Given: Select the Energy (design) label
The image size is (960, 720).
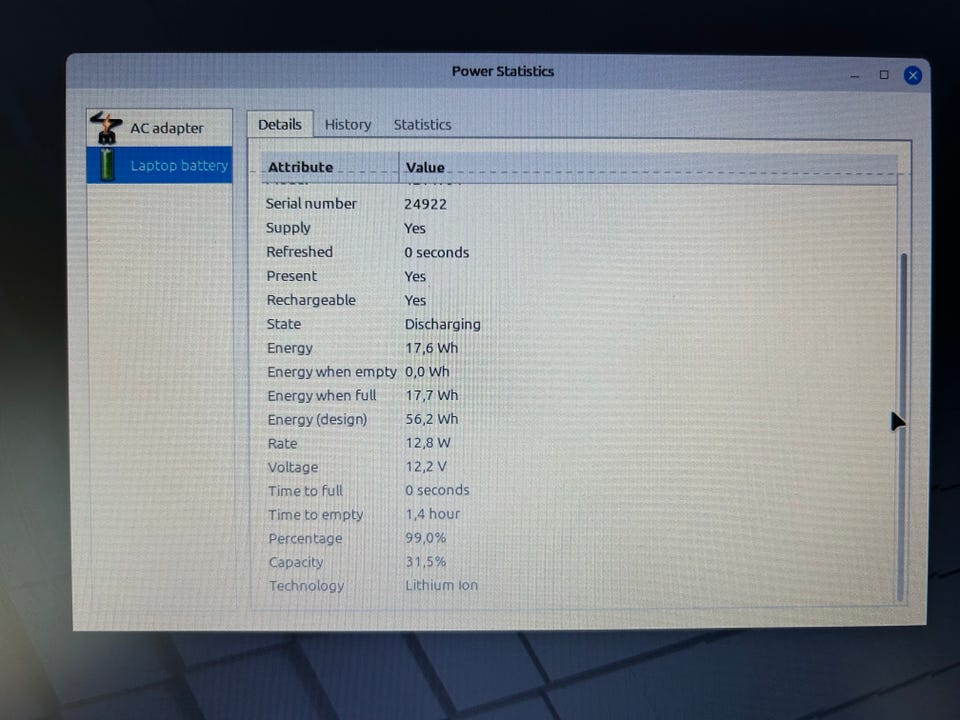Looking at the screenshot, I should coord(317,419).
